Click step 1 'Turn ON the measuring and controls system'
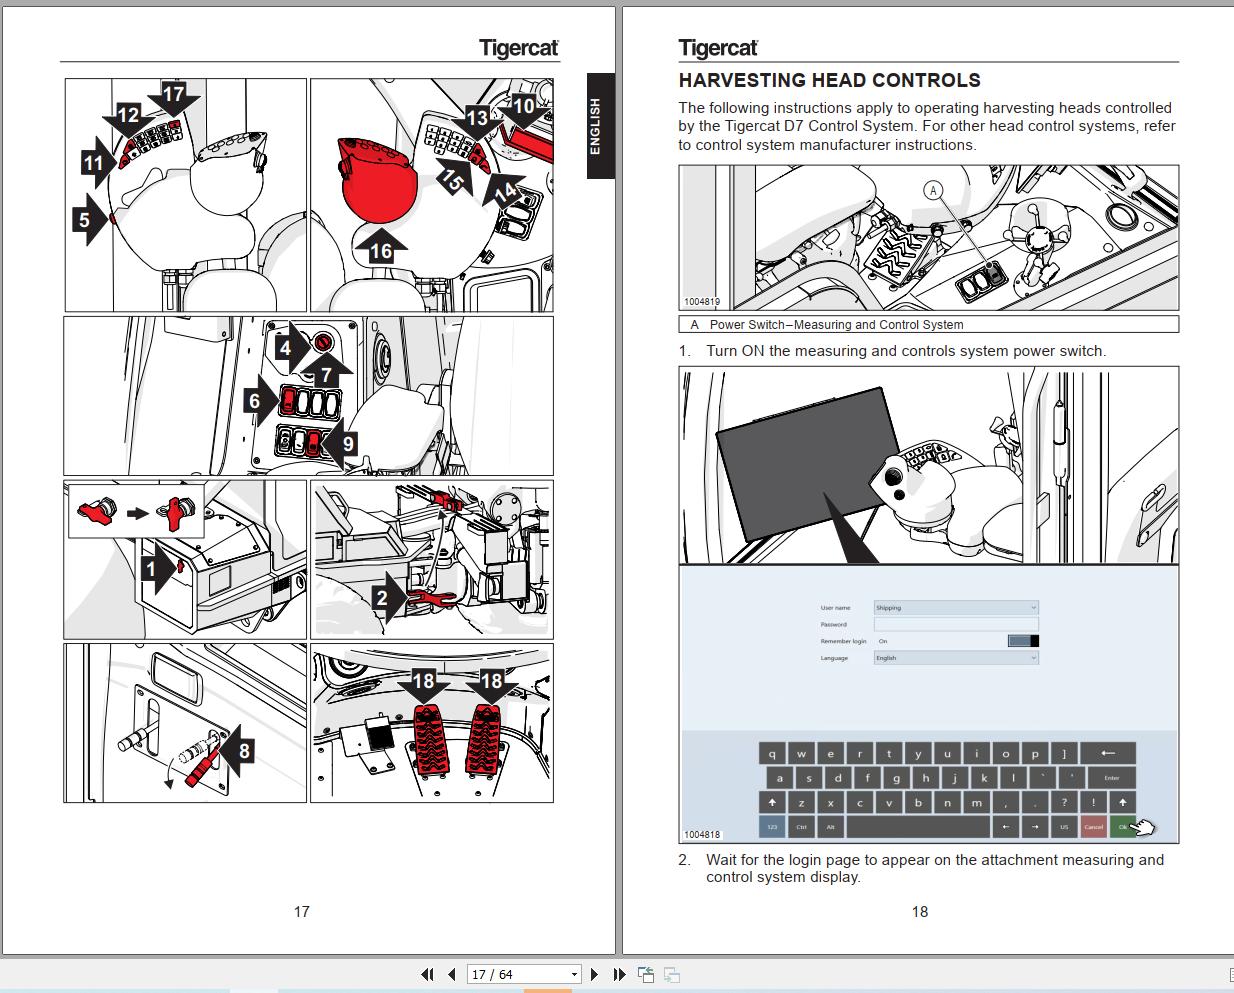 point(905,351)
